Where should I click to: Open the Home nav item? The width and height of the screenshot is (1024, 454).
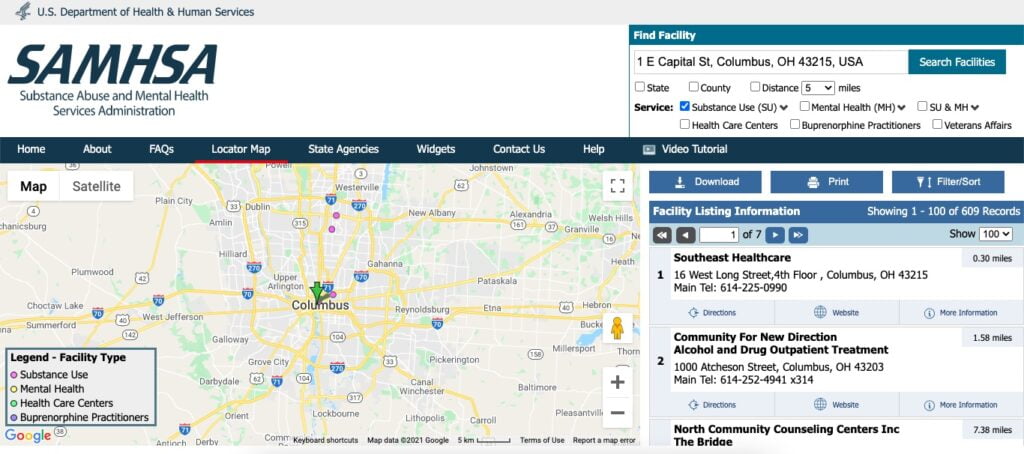coord(31,149)
